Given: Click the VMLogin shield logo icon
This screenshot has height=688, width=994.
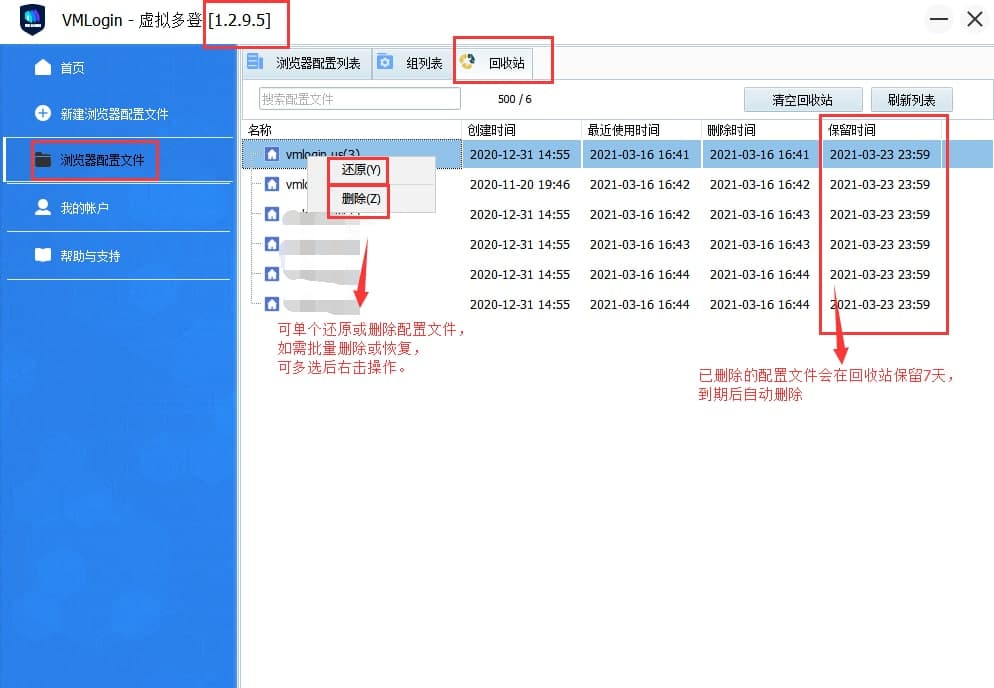Looking at the screenshot, I should pos(33,20).
